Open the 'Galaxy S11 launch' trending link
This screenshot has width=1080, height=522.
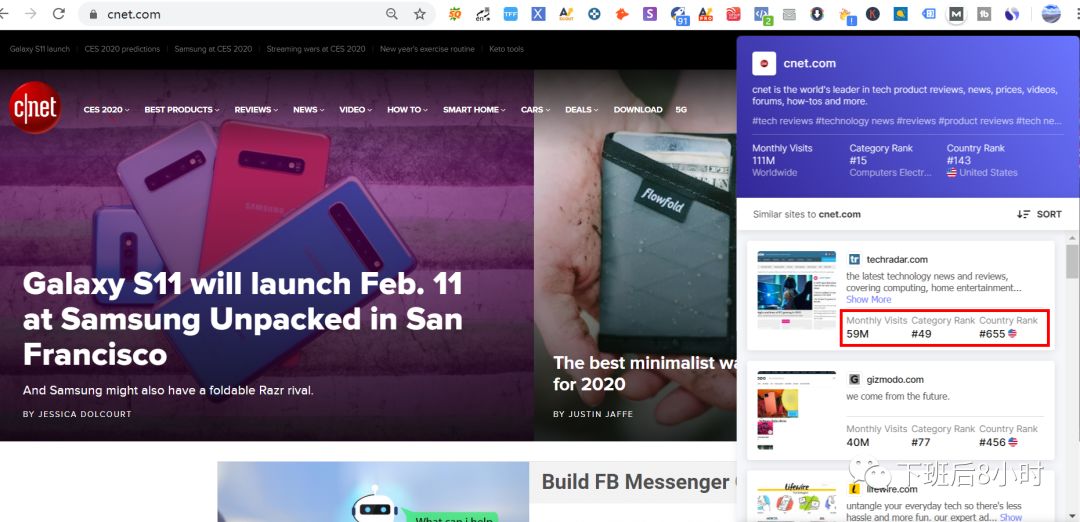[x=40, y=49]
